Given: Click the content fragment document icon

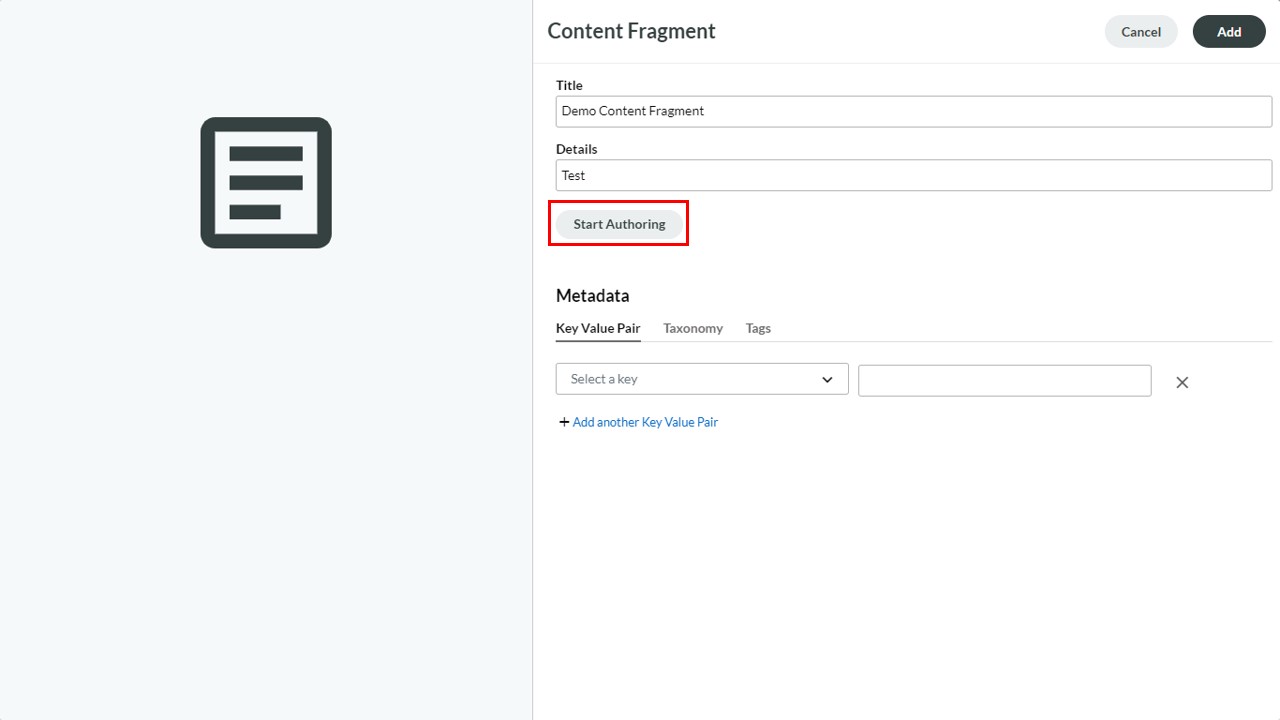Looking at the screenshot, I should (266, 183).
